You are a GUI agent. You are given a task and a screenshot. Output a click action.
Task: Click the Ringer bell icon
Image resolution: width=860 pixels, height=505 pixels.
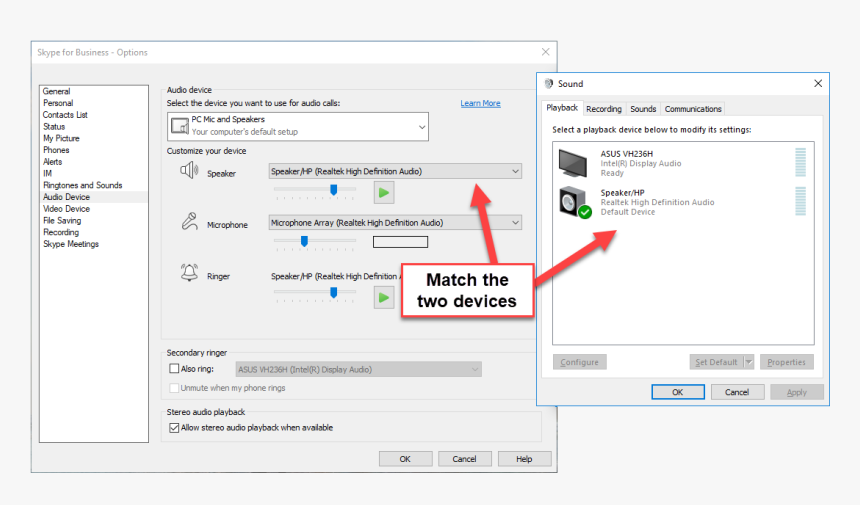coord(189,273)
